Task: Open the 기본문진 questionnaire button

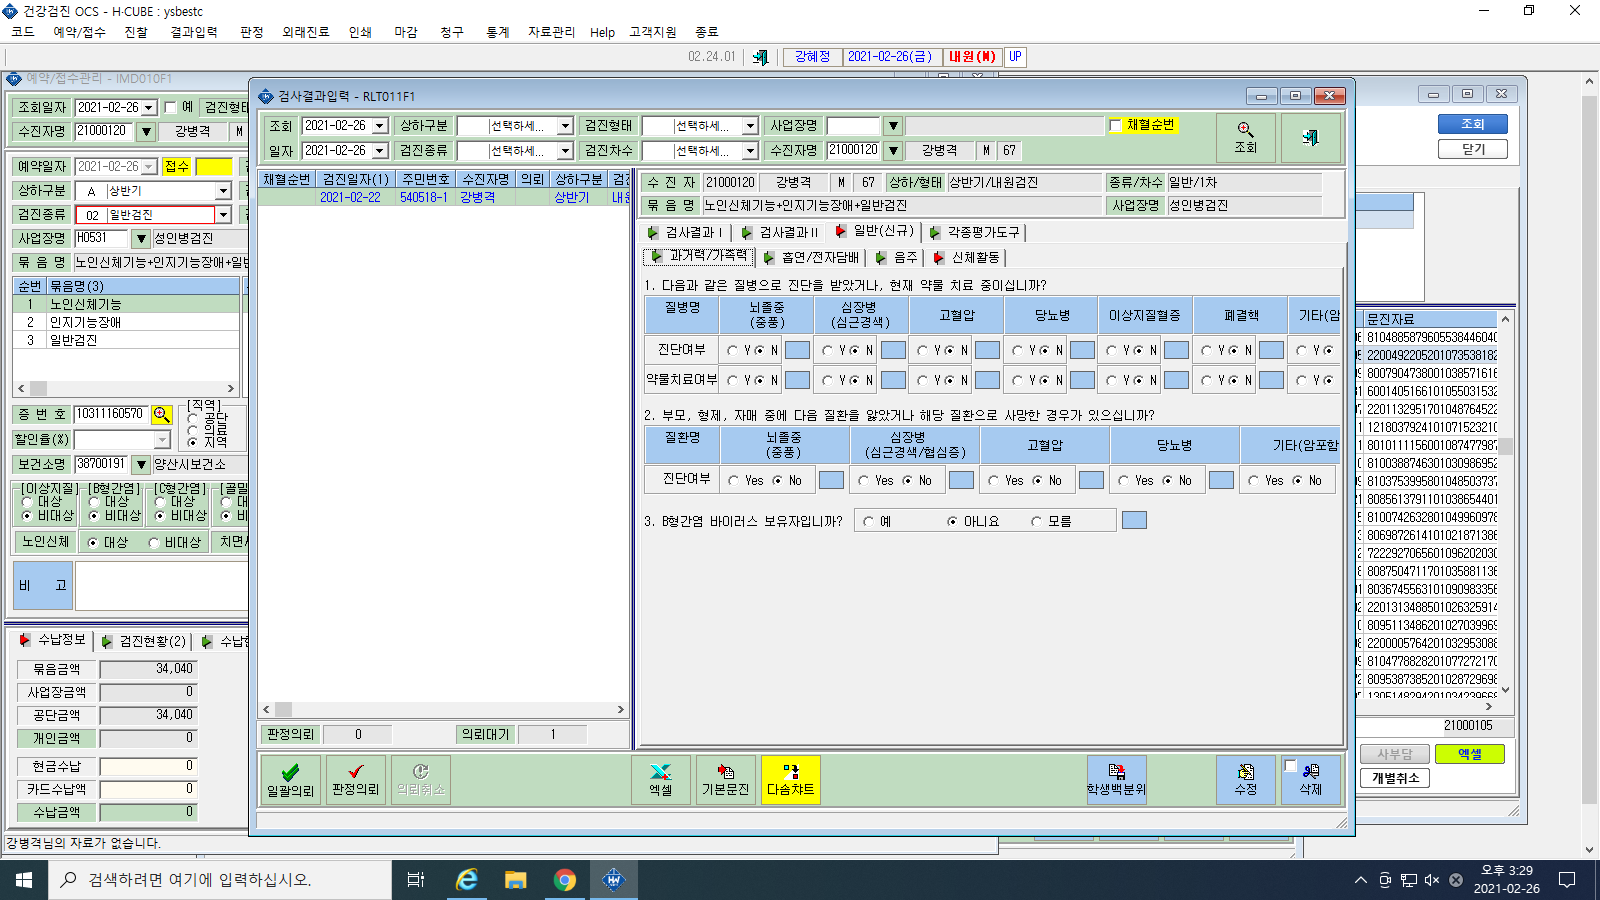Action: [725, 780]
